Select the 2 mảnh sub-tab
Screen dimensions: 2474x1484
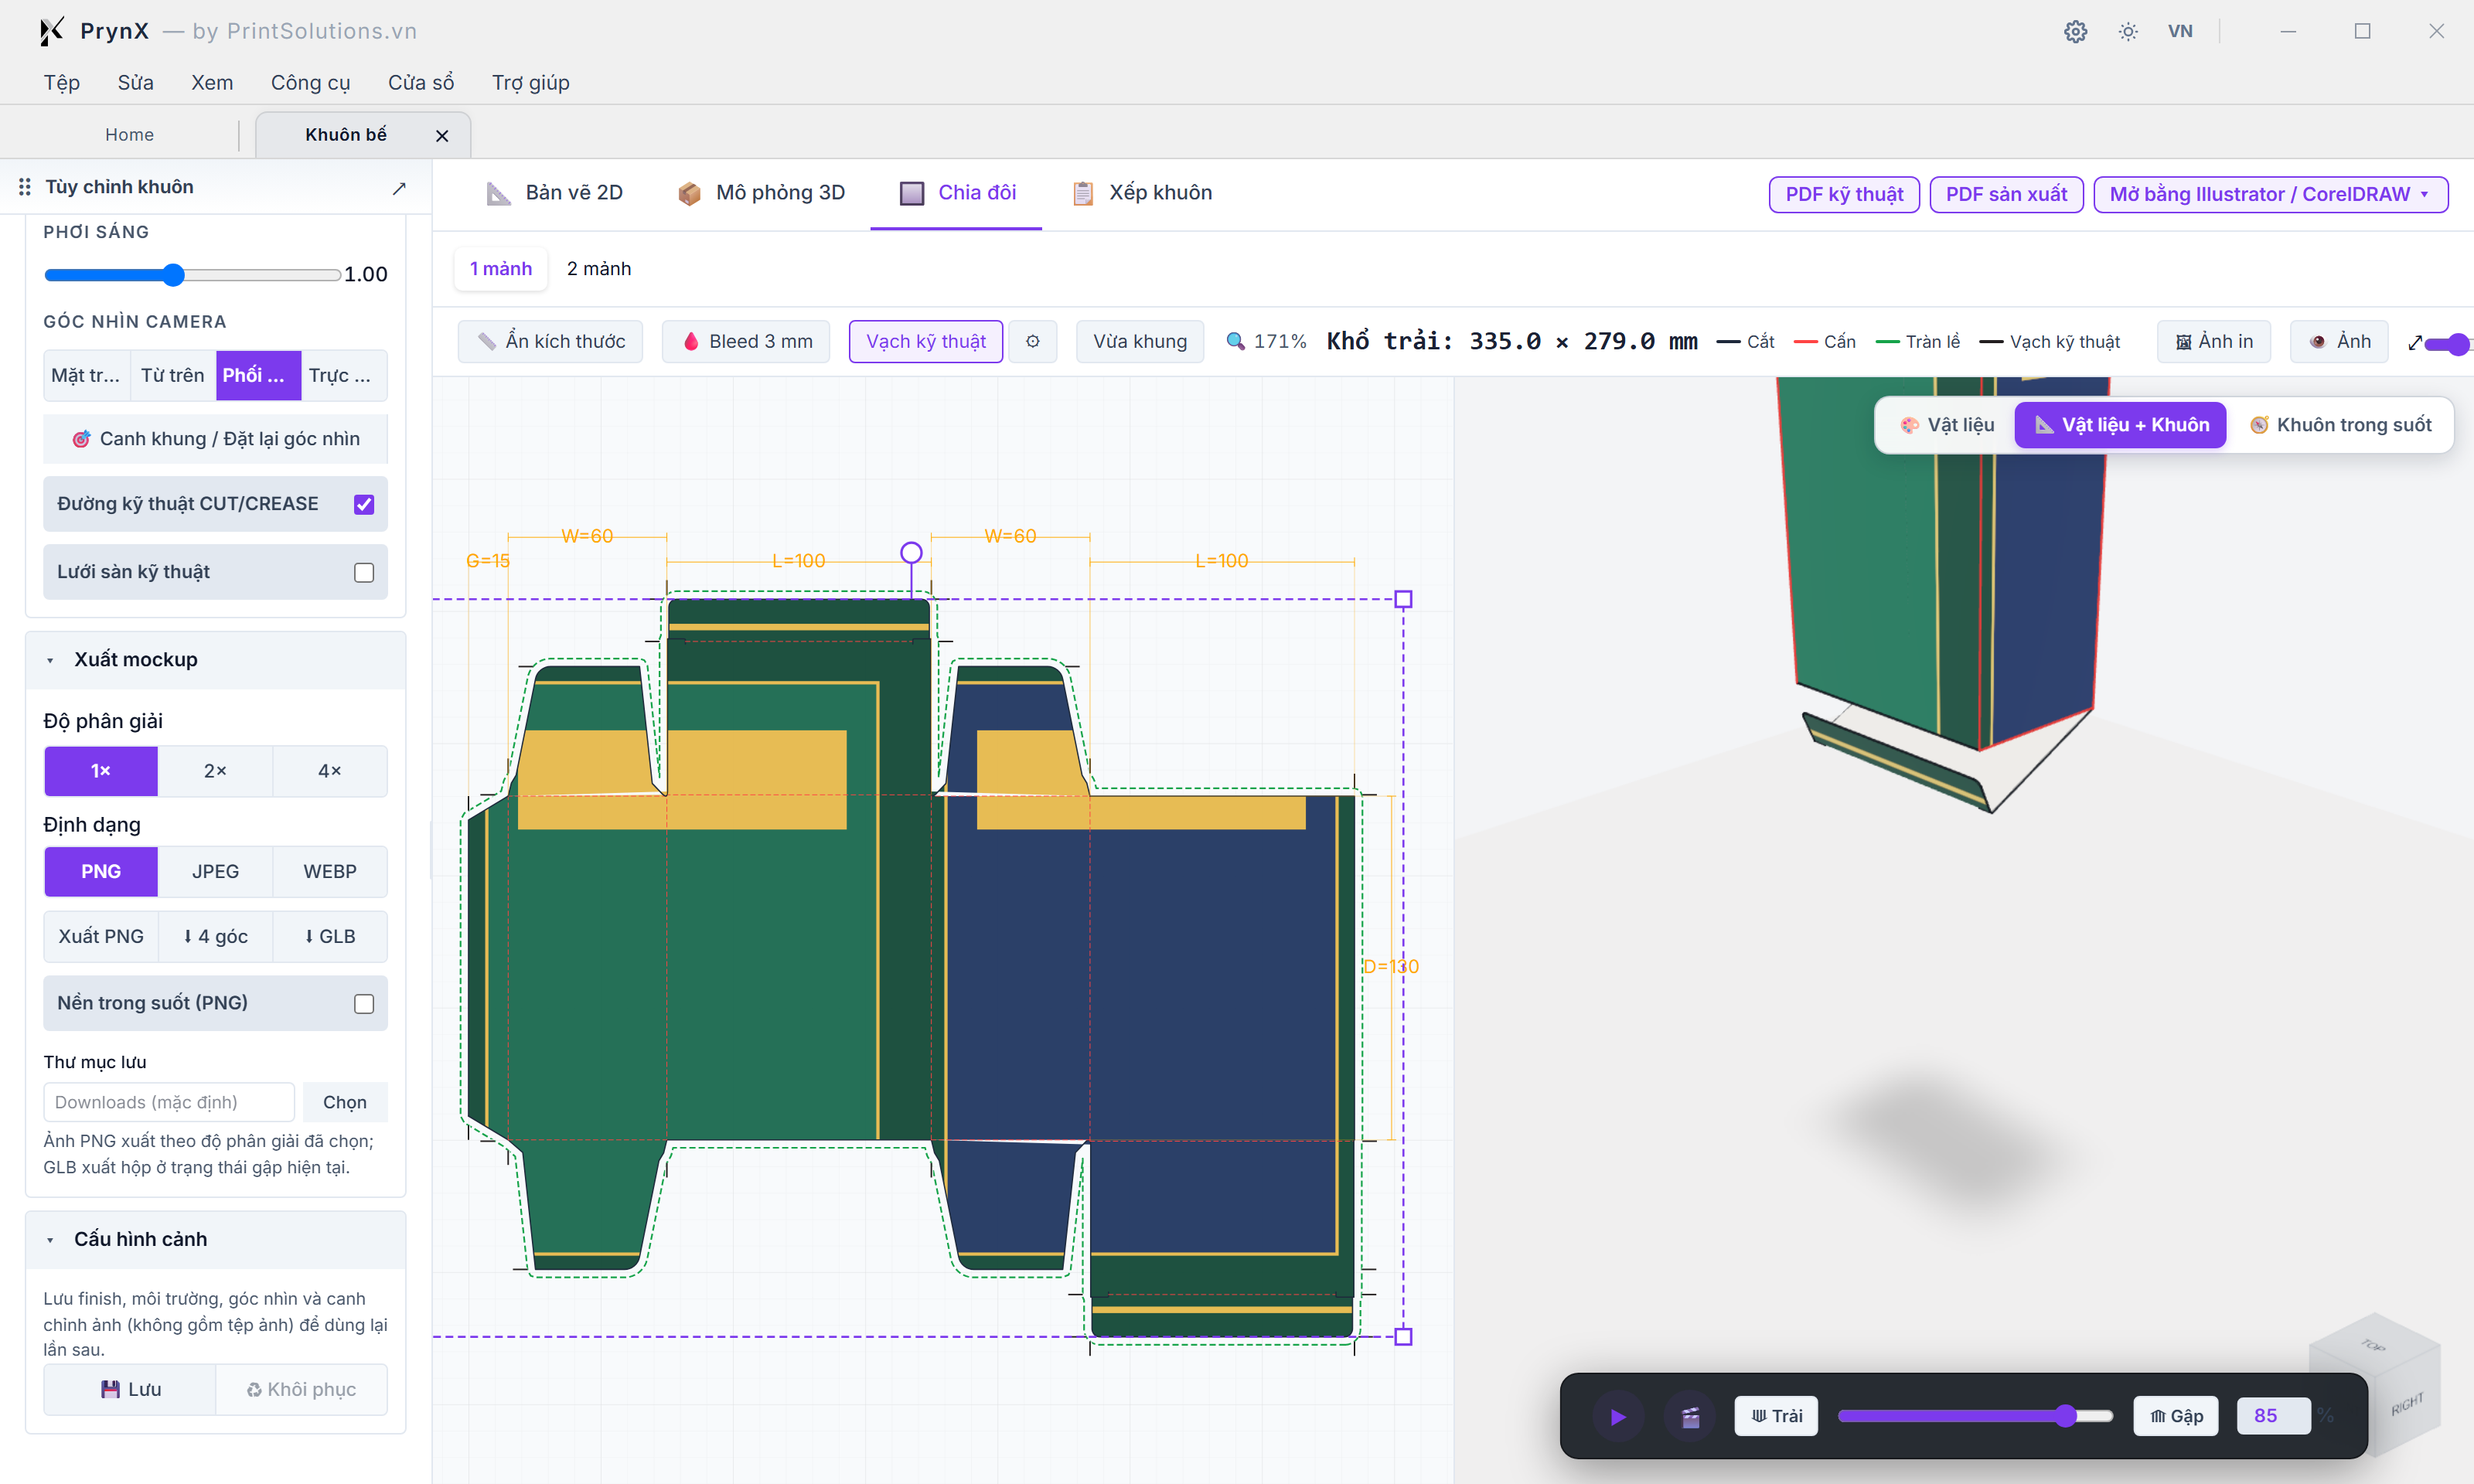tap(599, 268)
